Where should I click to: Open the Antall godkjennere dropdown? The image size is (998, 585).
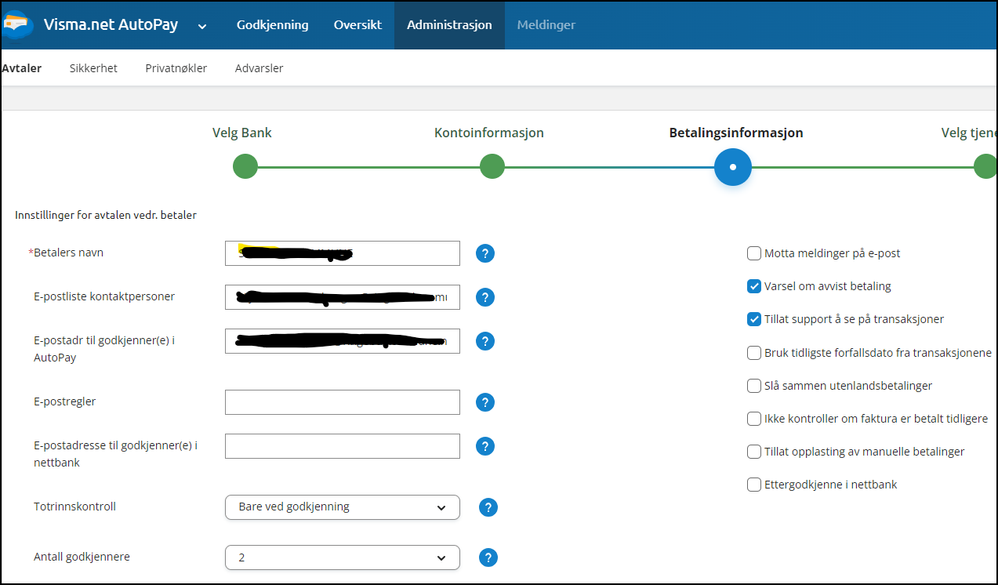342,558
